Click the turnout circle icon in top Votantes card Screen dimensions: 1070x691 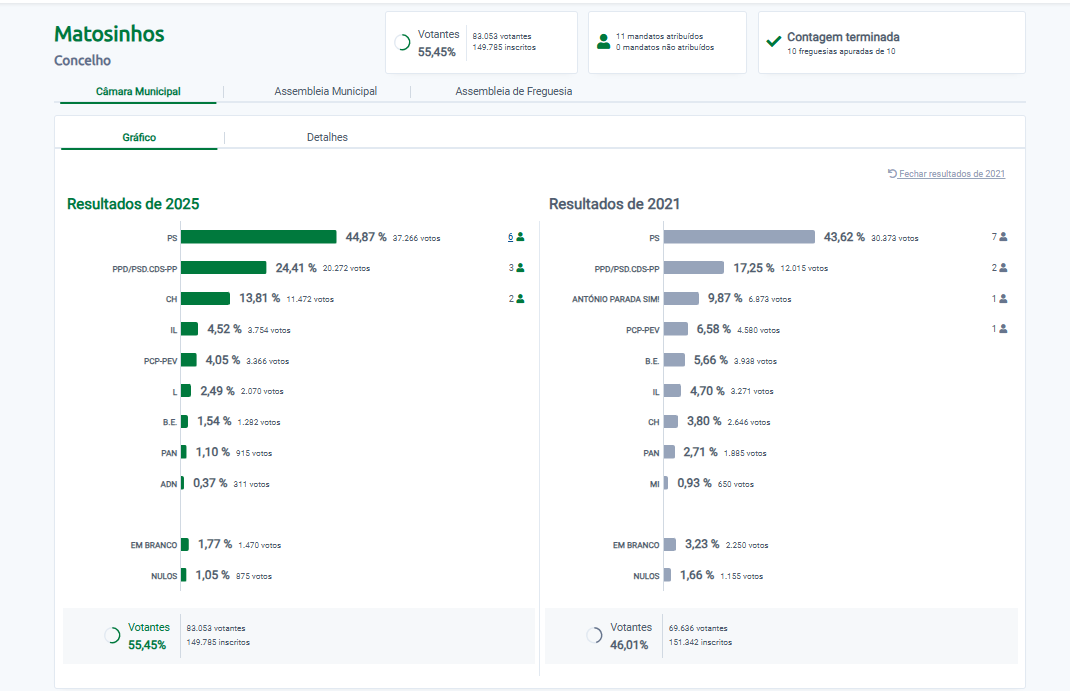click(403, 43)
